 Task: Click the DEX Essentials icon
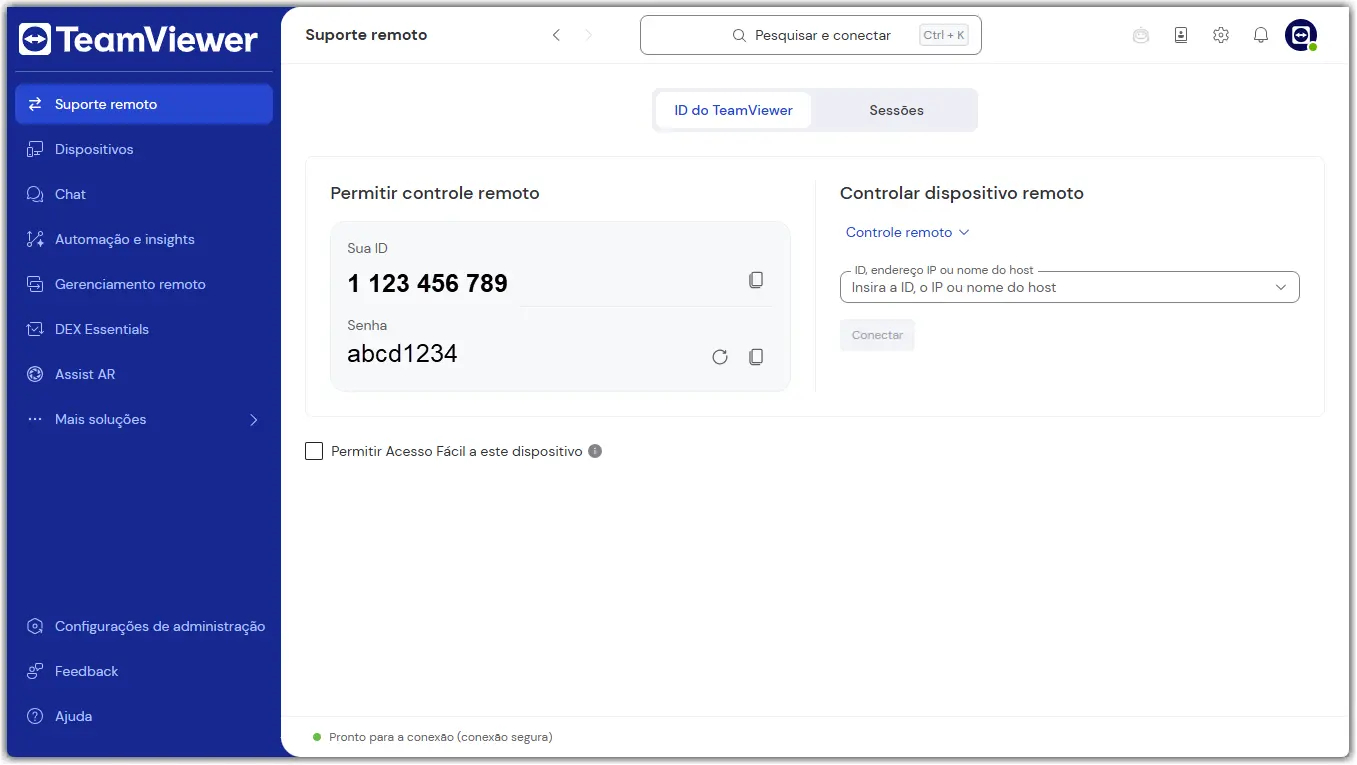(x=35, y=329)
